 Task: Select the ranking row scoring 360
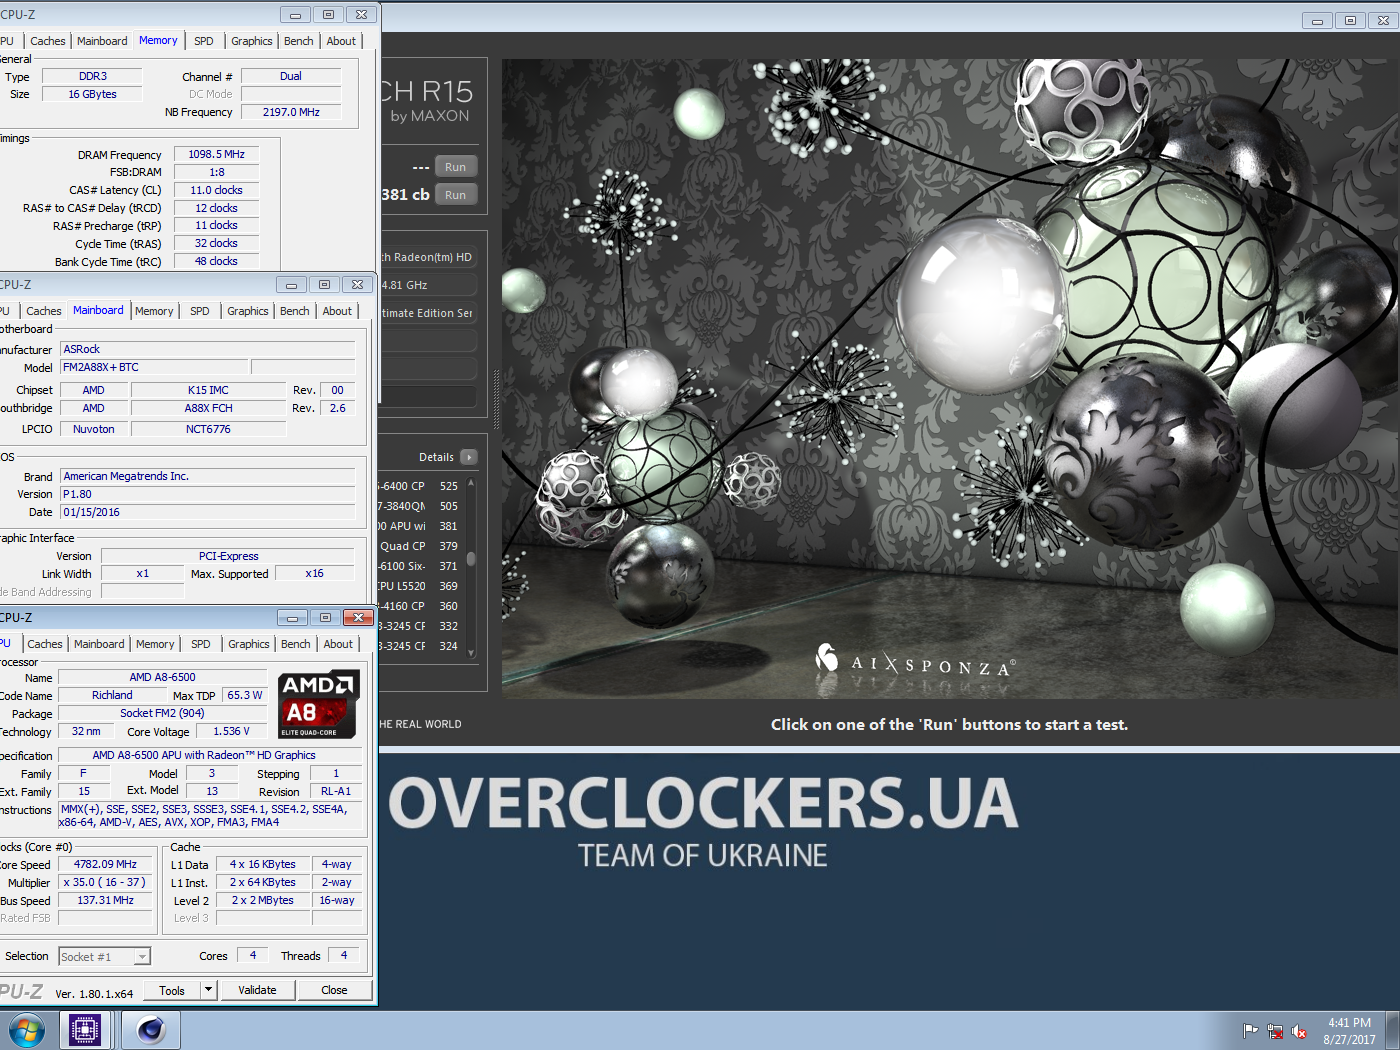pyautogui.click(x=420, y=606)
